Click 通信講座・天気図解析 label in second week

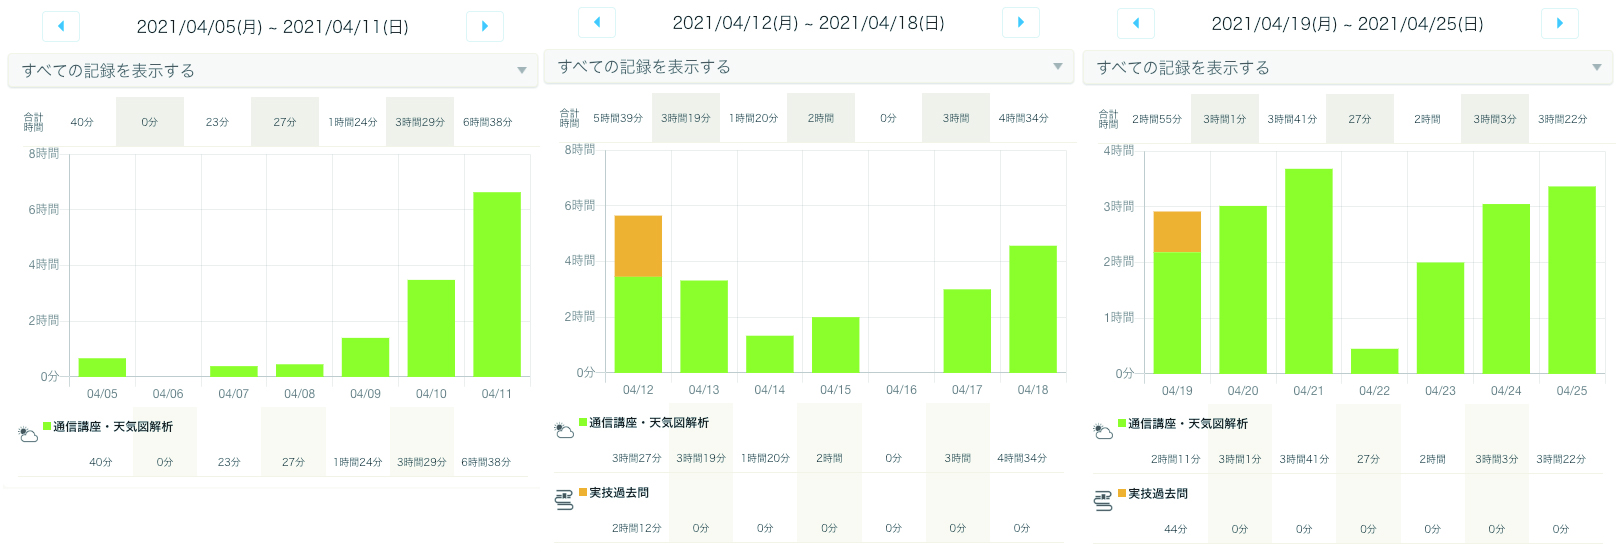[649, 423]
